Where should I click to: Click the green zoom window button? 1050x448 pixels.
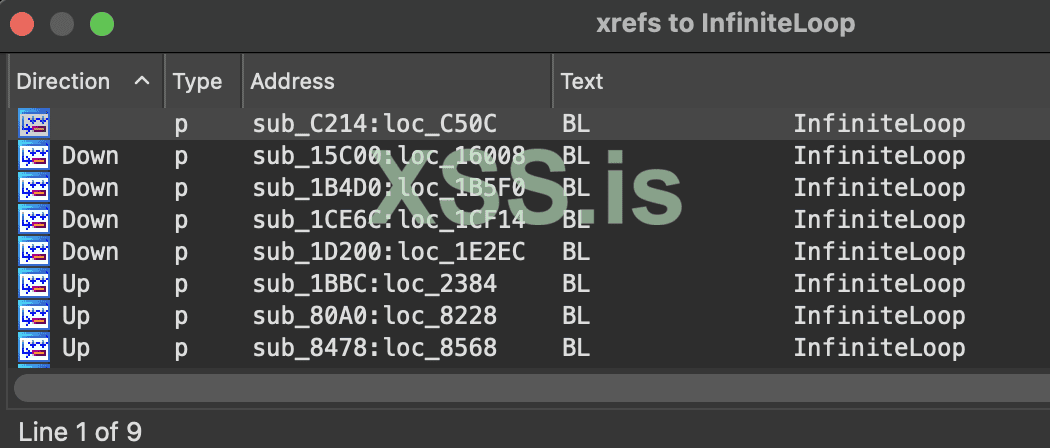click(x=101, y=23)
